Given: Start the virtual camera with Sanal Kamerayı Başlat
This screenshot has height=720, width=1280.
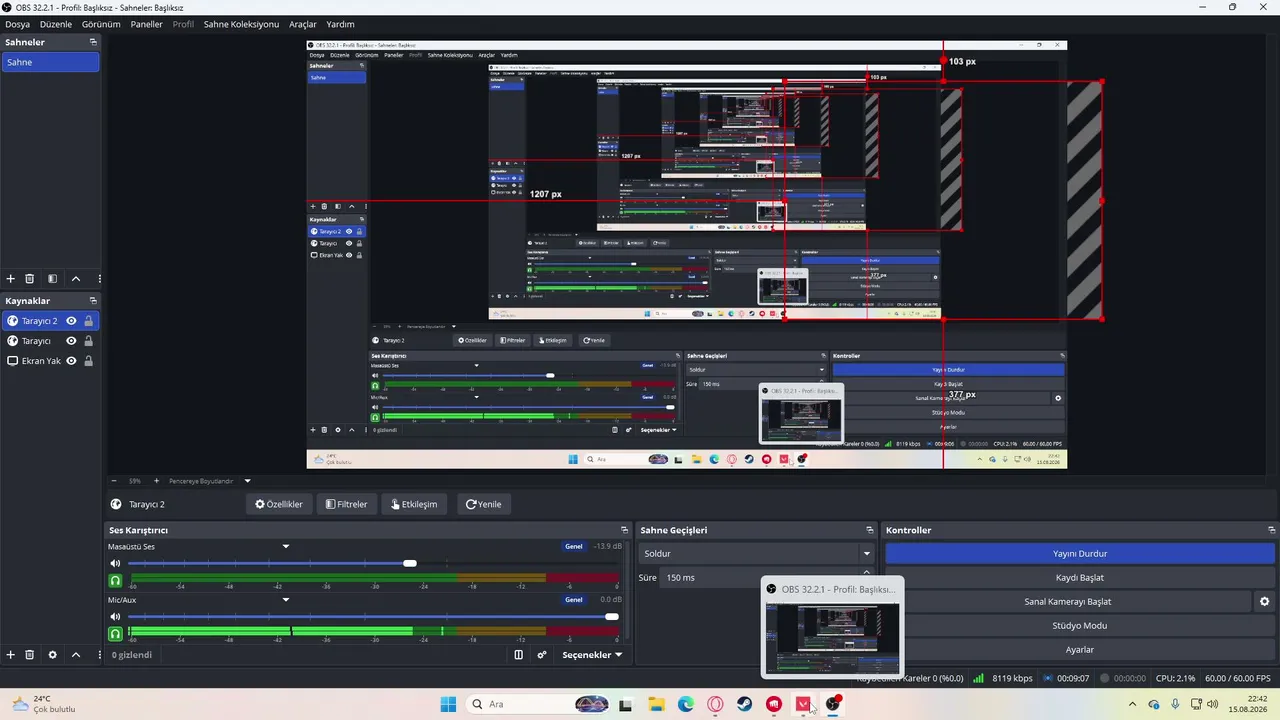Looking at the screenshot, I should pyautogui.click(x=1068, y=602).
